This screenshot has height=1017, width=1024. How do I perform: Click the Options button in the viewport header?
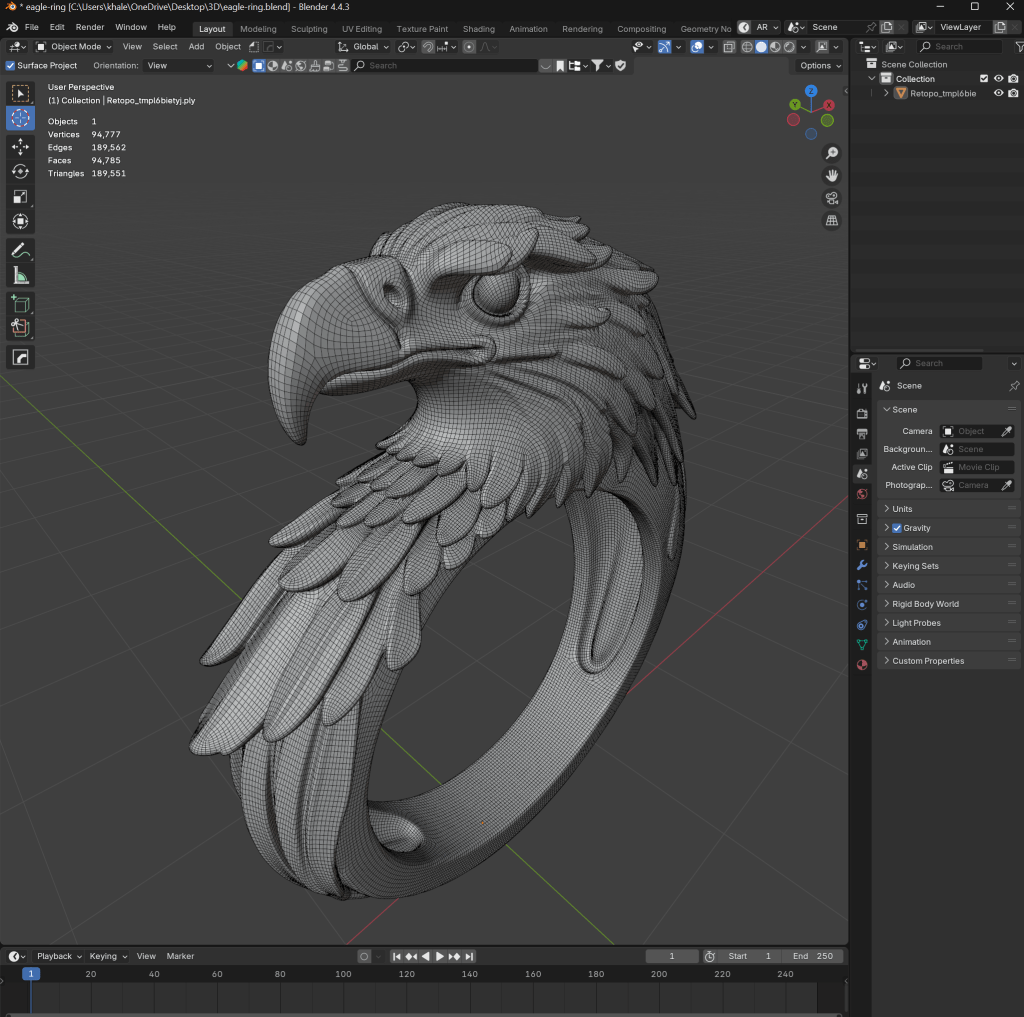tap(820, 66)
